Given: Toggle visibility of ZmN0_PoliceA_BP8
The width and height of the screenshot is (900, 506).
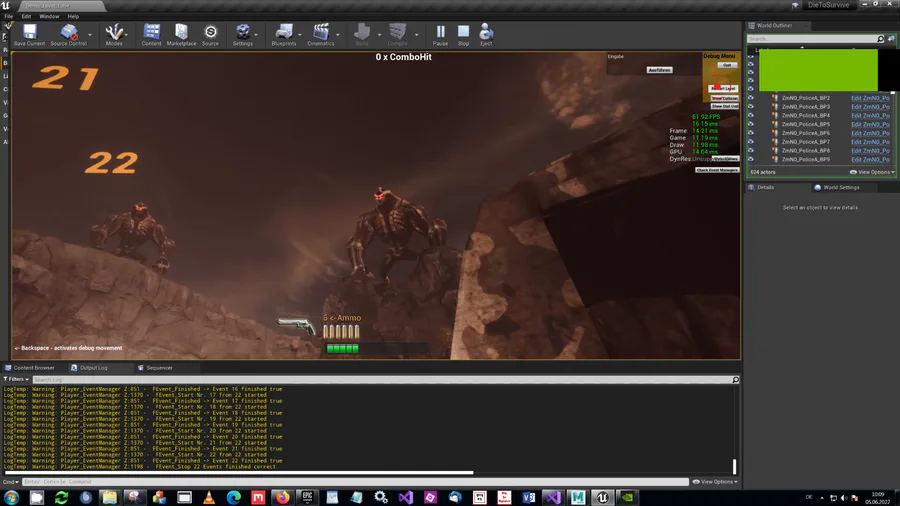Looking at the screenshot, I should 751,150.
